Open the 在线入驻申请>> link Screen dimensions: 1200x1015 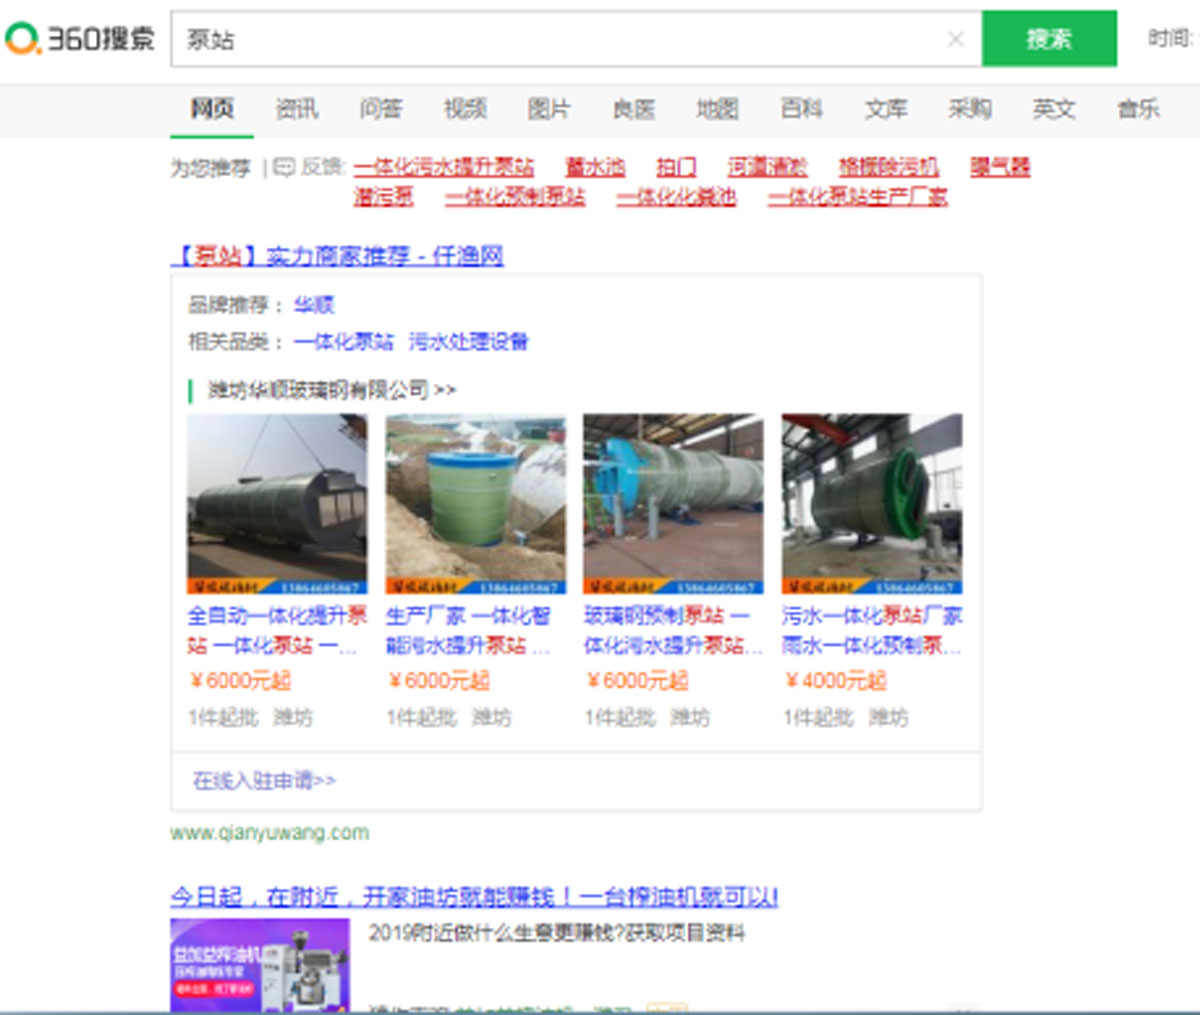[x=264, y=780]
